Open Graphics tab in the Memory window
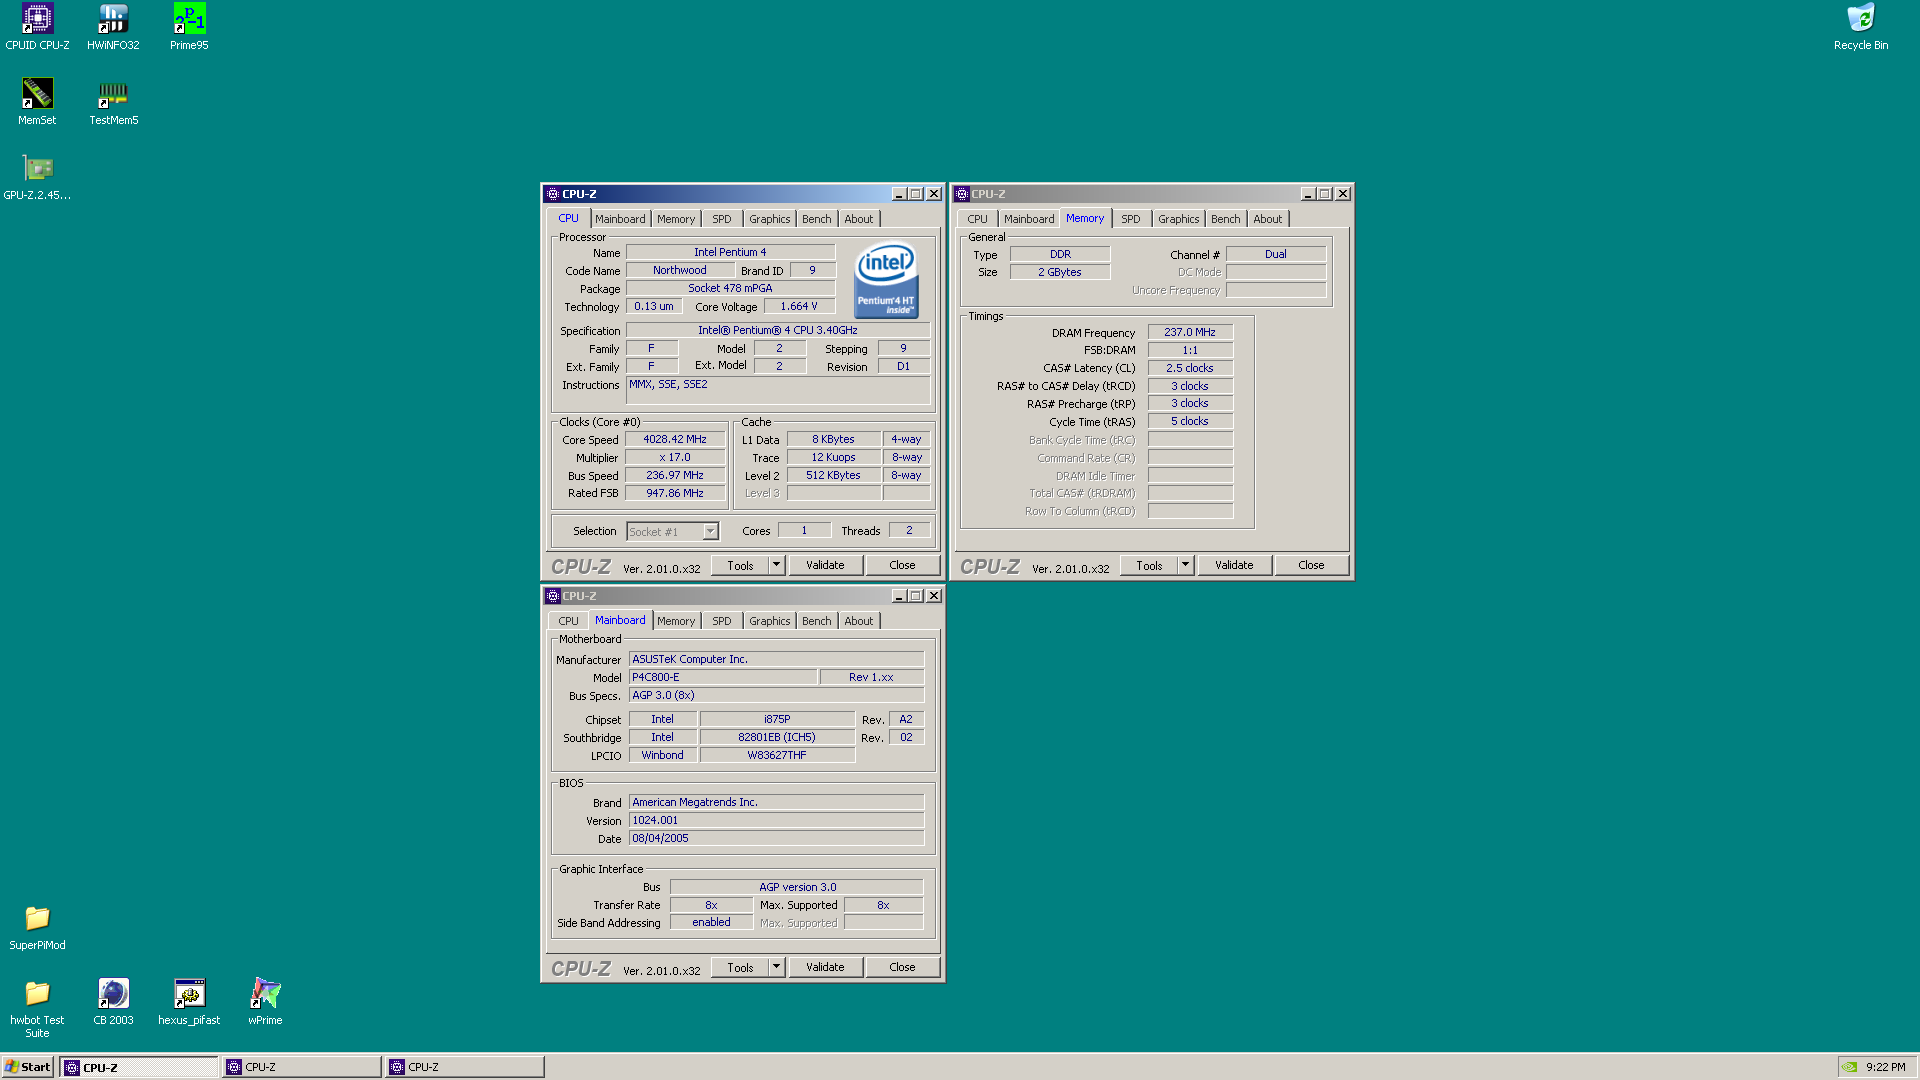Screen dimensions: 1920x1080 click(x=1179, y=219)
